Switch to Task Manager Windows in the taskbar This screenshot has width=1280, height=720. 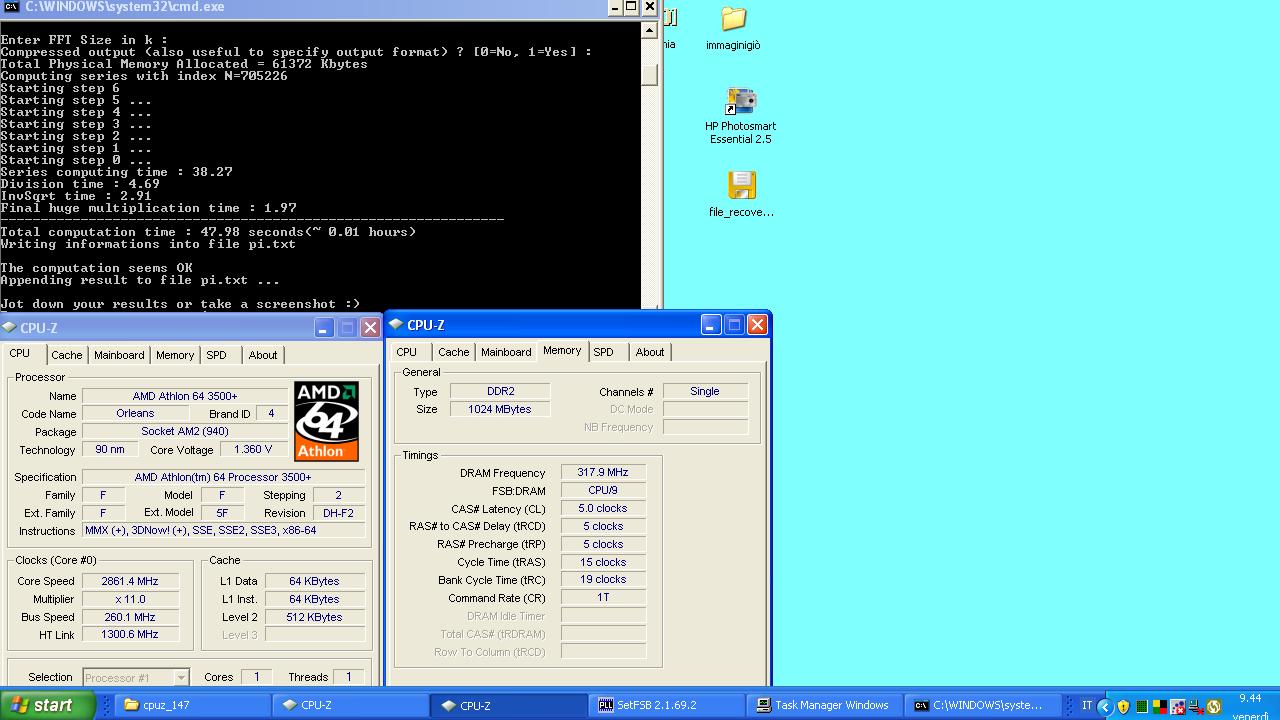[823, 705]
